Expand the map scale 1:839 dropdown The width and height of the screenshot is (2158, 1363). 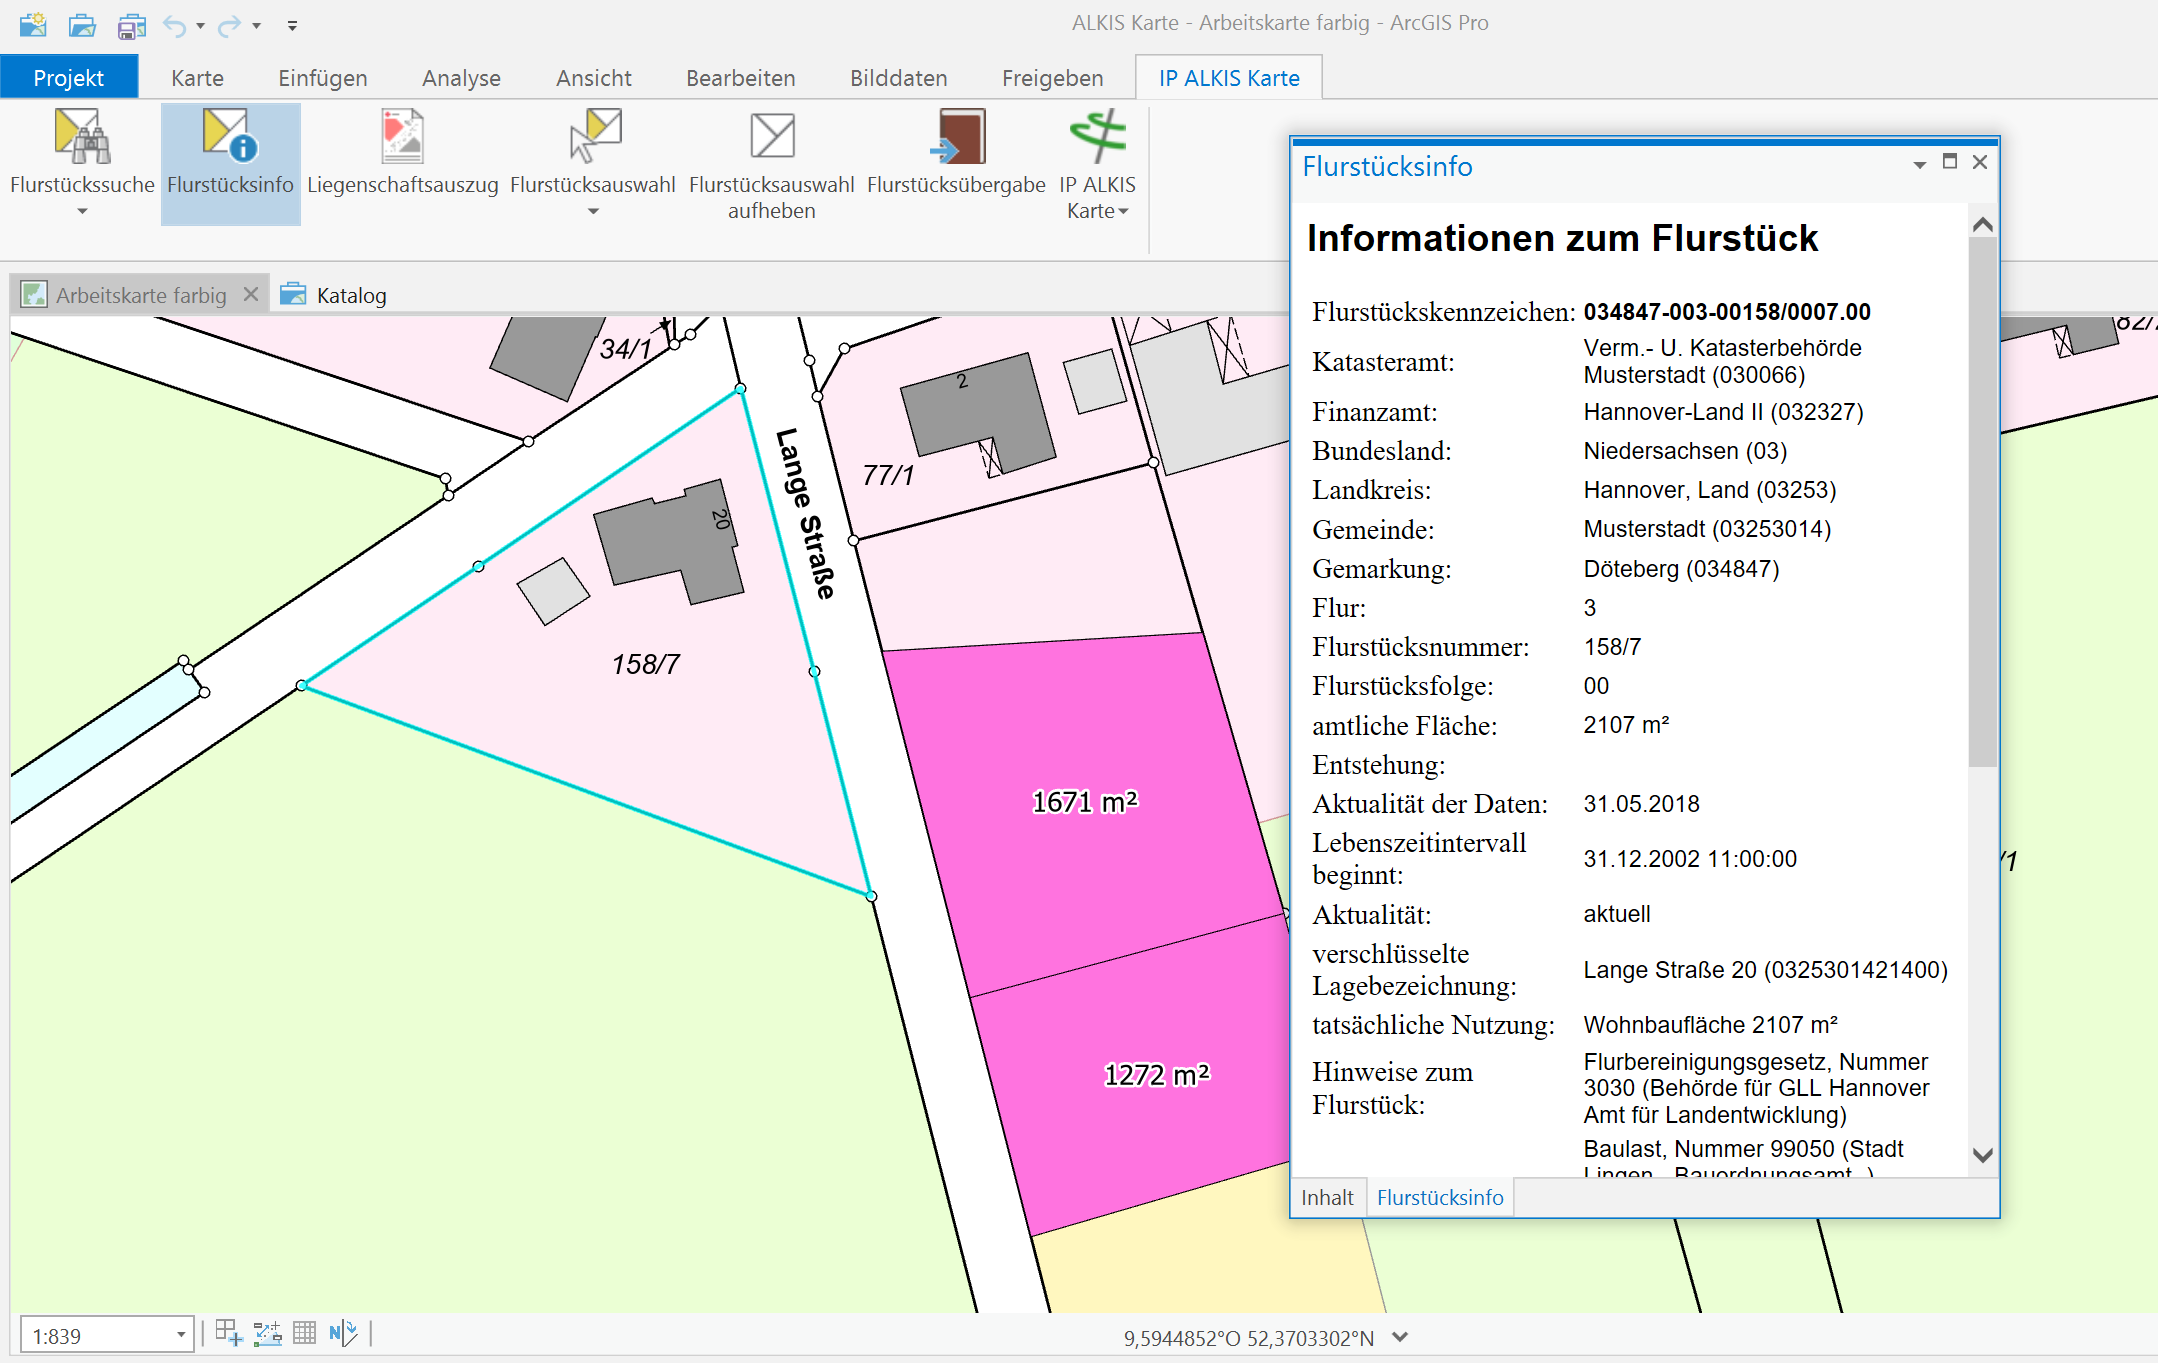(181, 1335)
